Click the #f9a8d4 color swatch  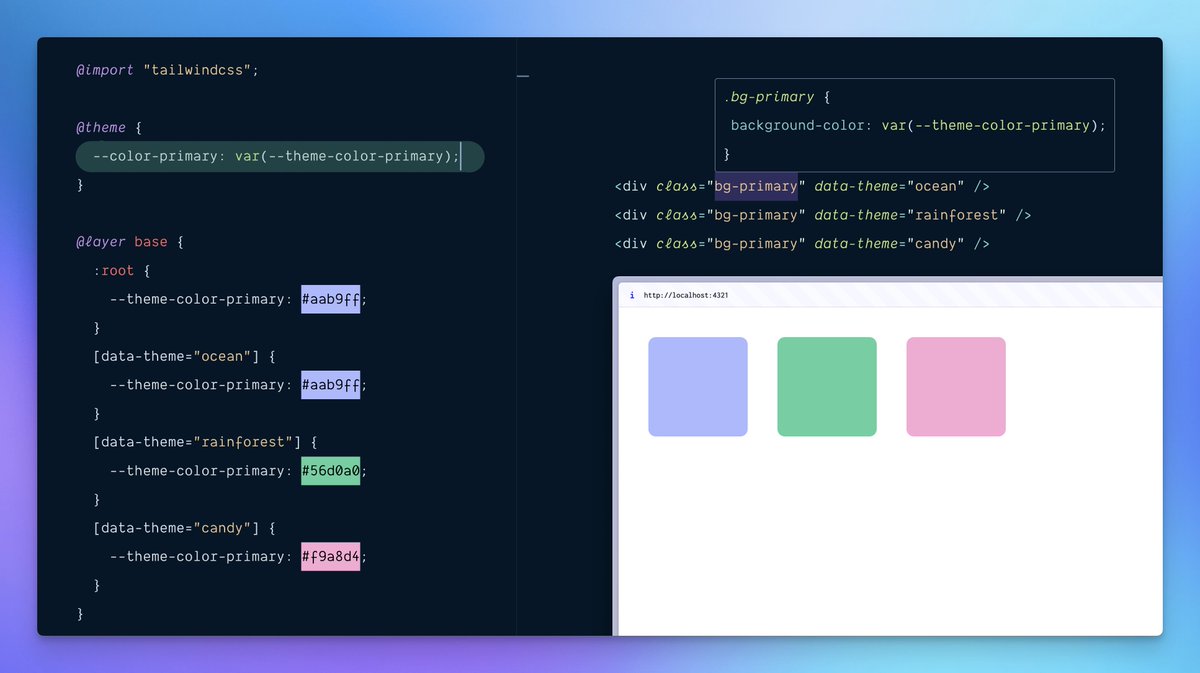tap(330, 557)
